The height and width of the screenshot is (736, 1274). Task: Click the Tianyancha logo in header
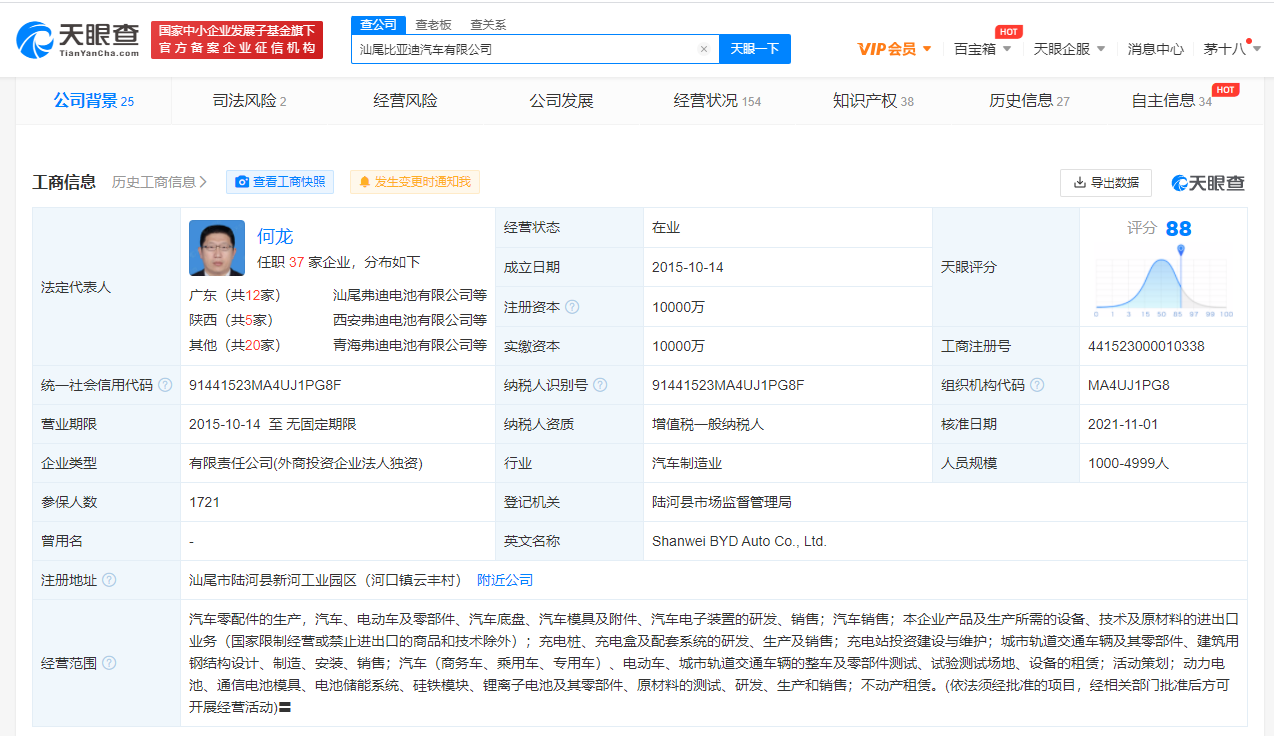(x=78, y=39)
